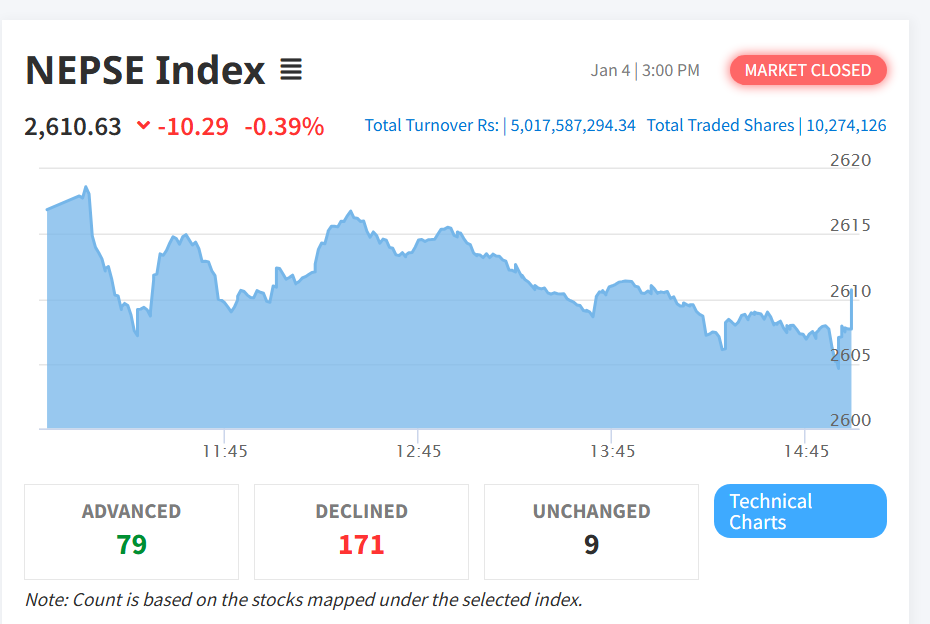The image size is (930, 624).
Task: Click the 14:45 time axis label
Action: pos(807,451)
